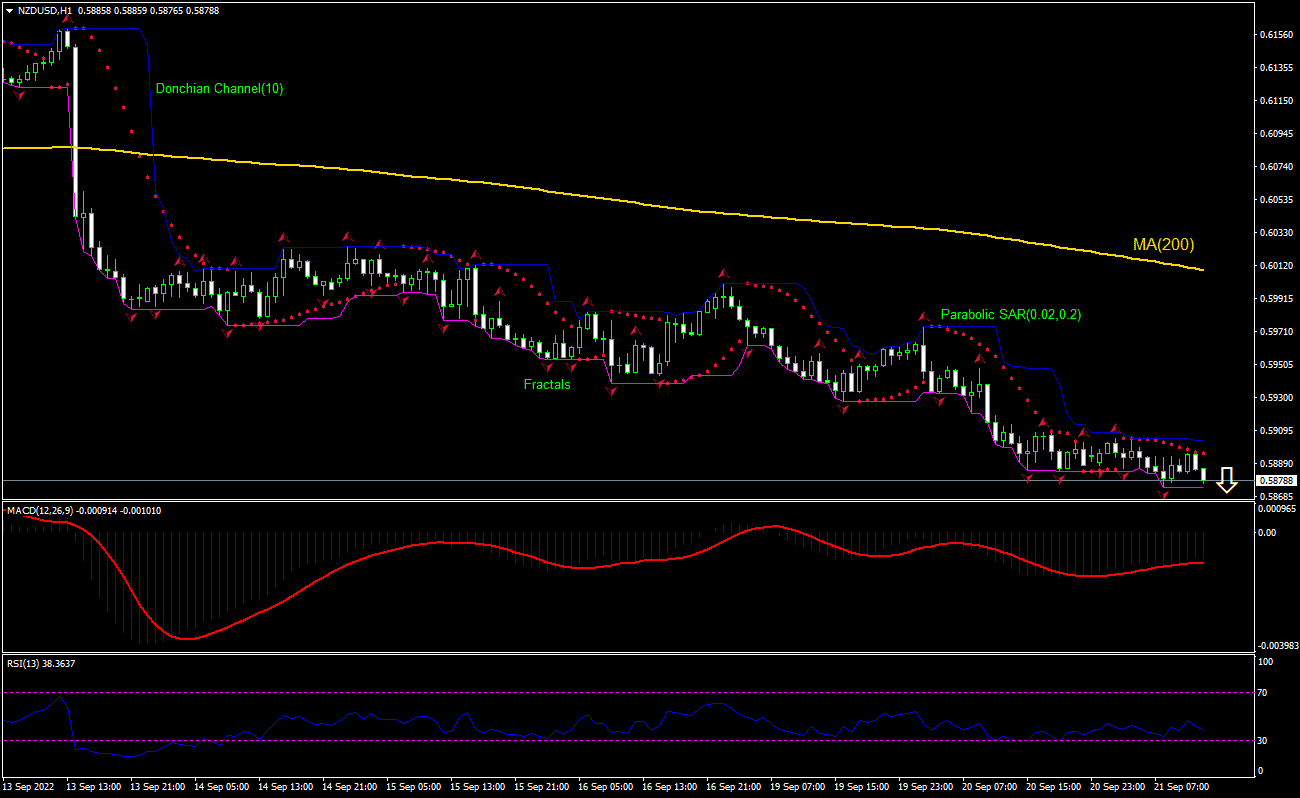Viewport: 1300px width, 798px height.
Task: Click the fractal marker below the latest low
Action: (1164, 494)
